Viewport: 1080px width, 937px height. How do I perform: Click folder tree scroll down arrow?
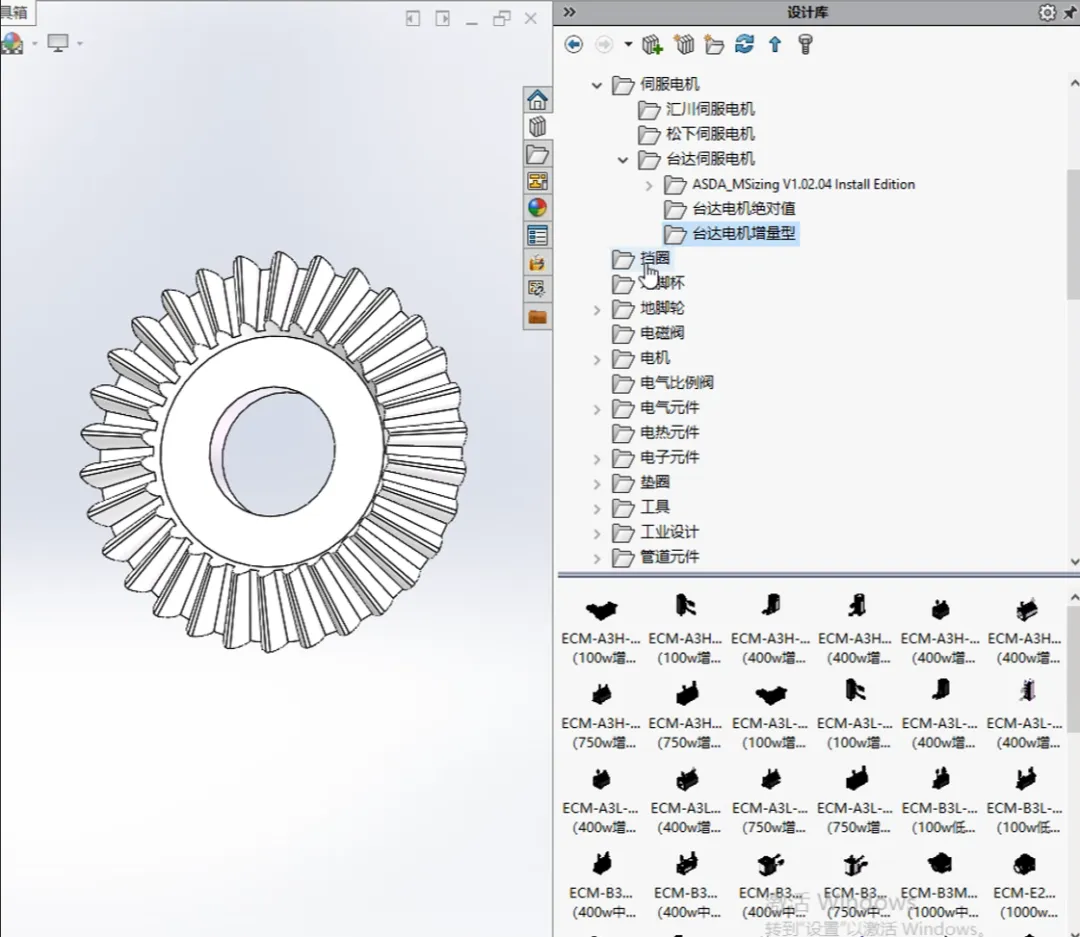[1074, 562]
